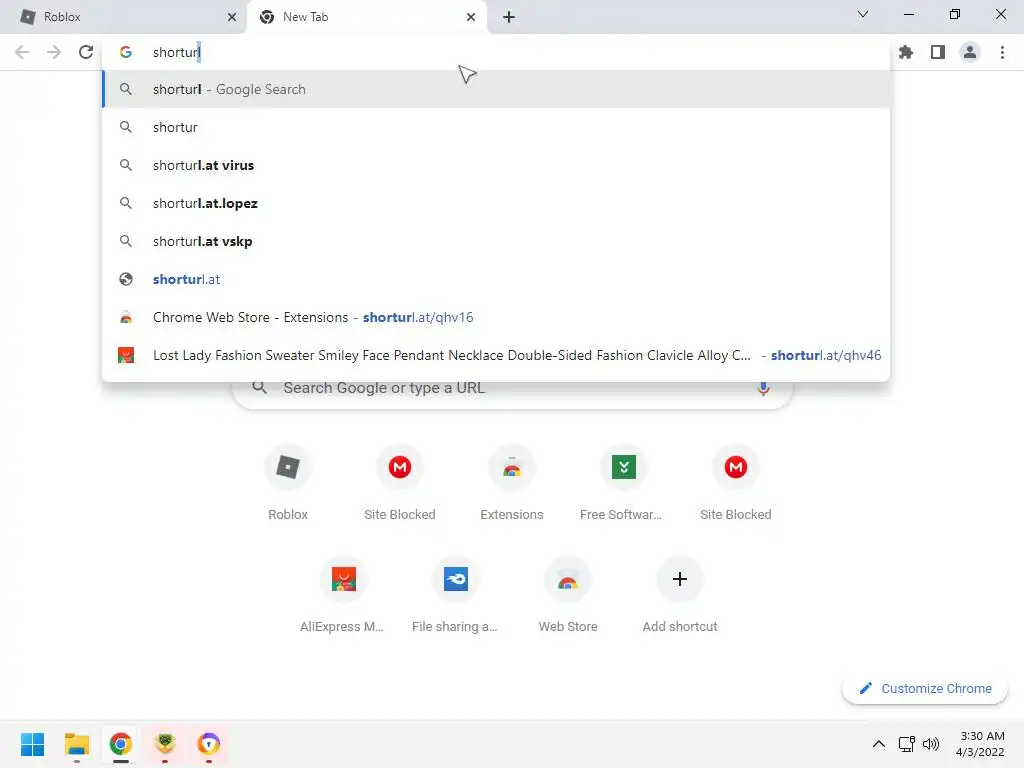
Task: Open the shorturl.at site suggestion
Action: 496,280
